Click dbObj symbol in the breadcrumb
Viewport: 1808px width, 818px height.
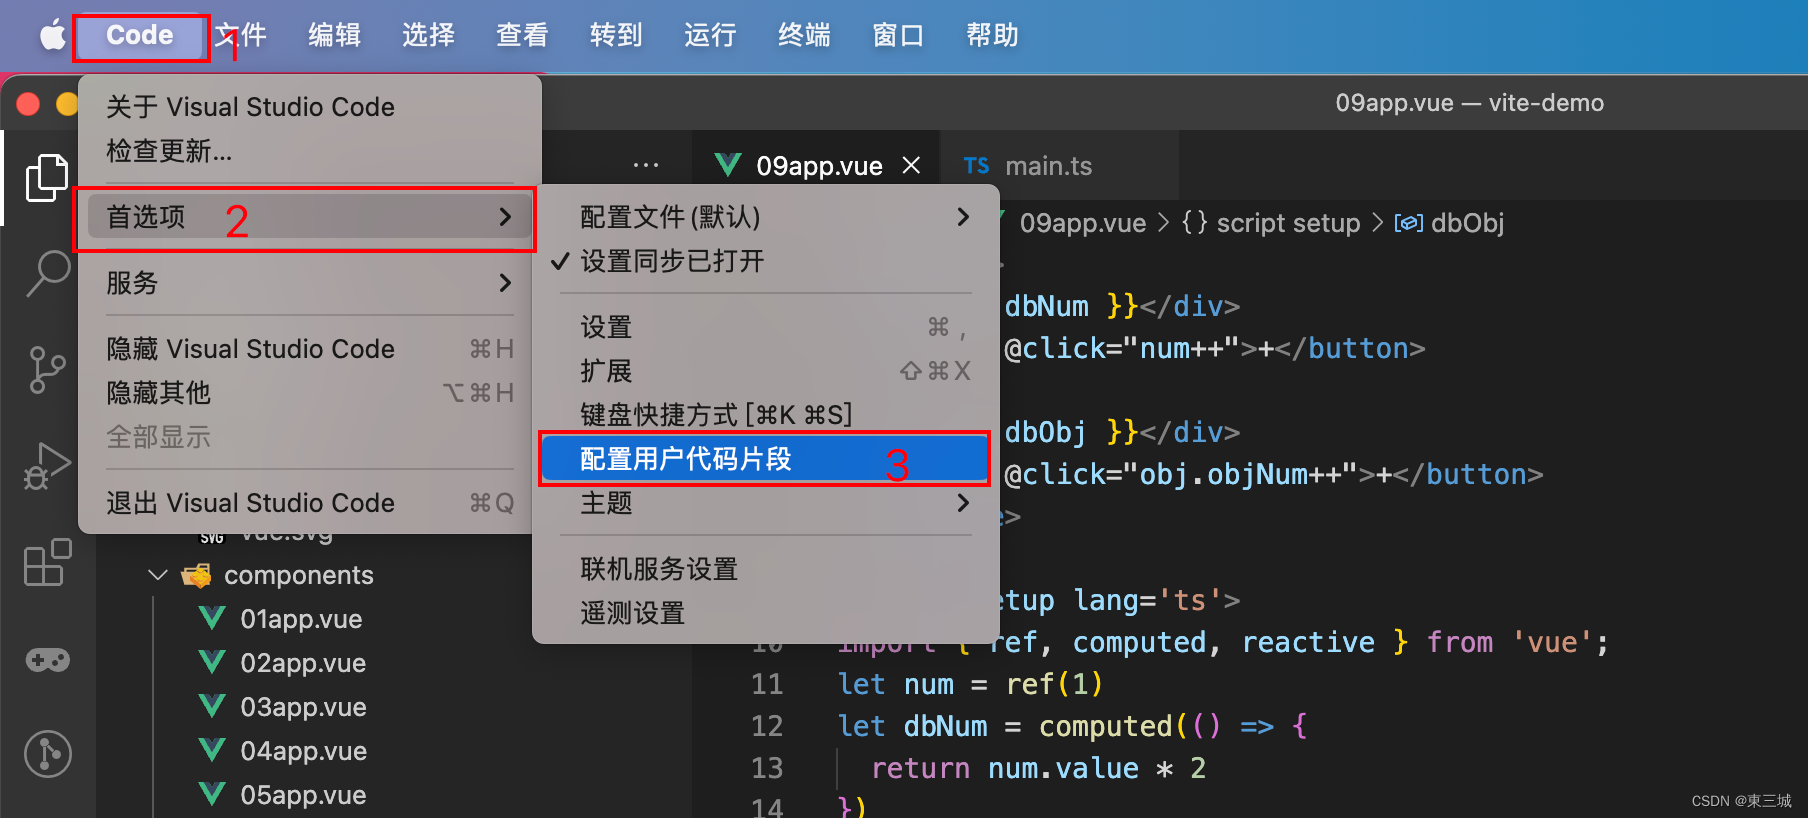click(1467, 223)
